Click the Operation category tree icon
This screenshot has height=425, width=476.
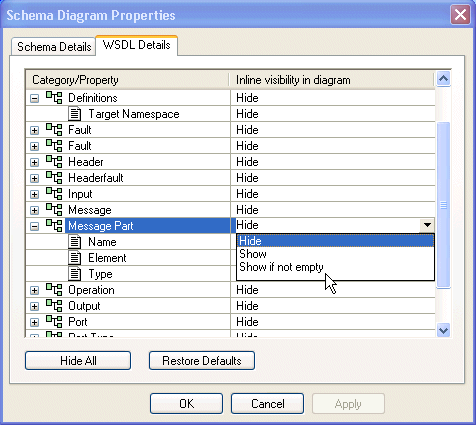click(54, 290)
